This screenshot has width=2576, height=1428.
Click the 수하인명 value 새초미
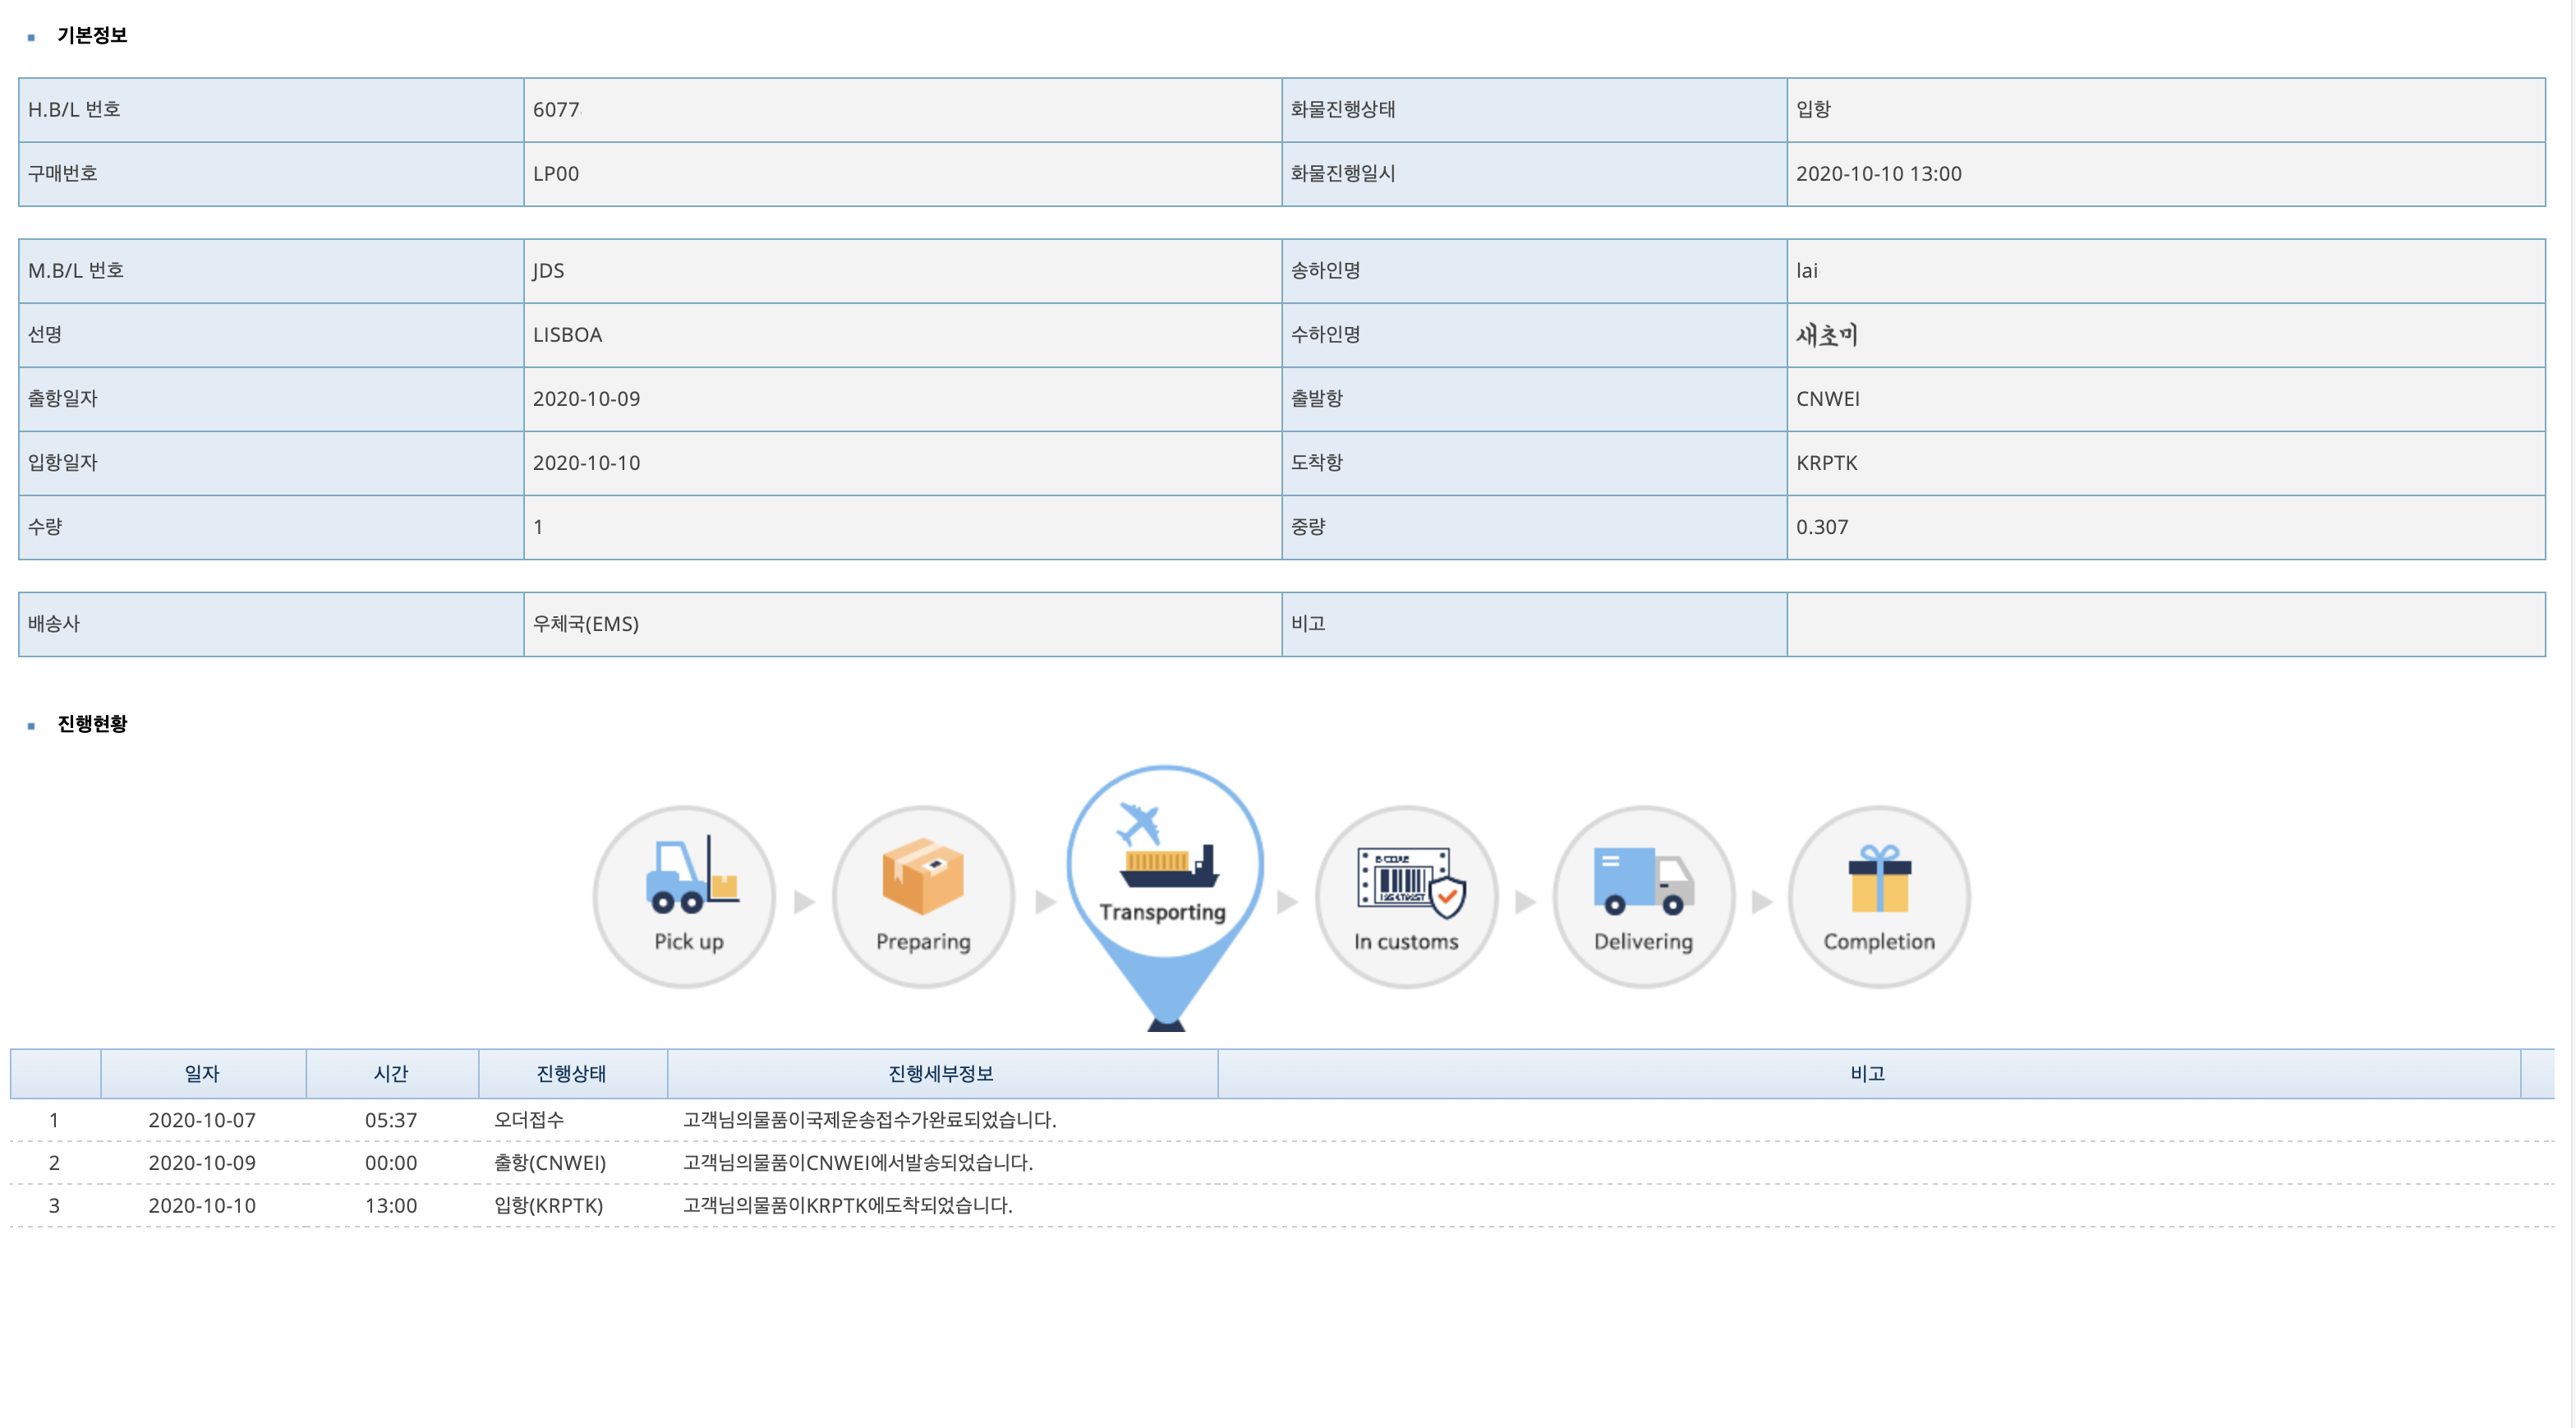(1826, 335)
